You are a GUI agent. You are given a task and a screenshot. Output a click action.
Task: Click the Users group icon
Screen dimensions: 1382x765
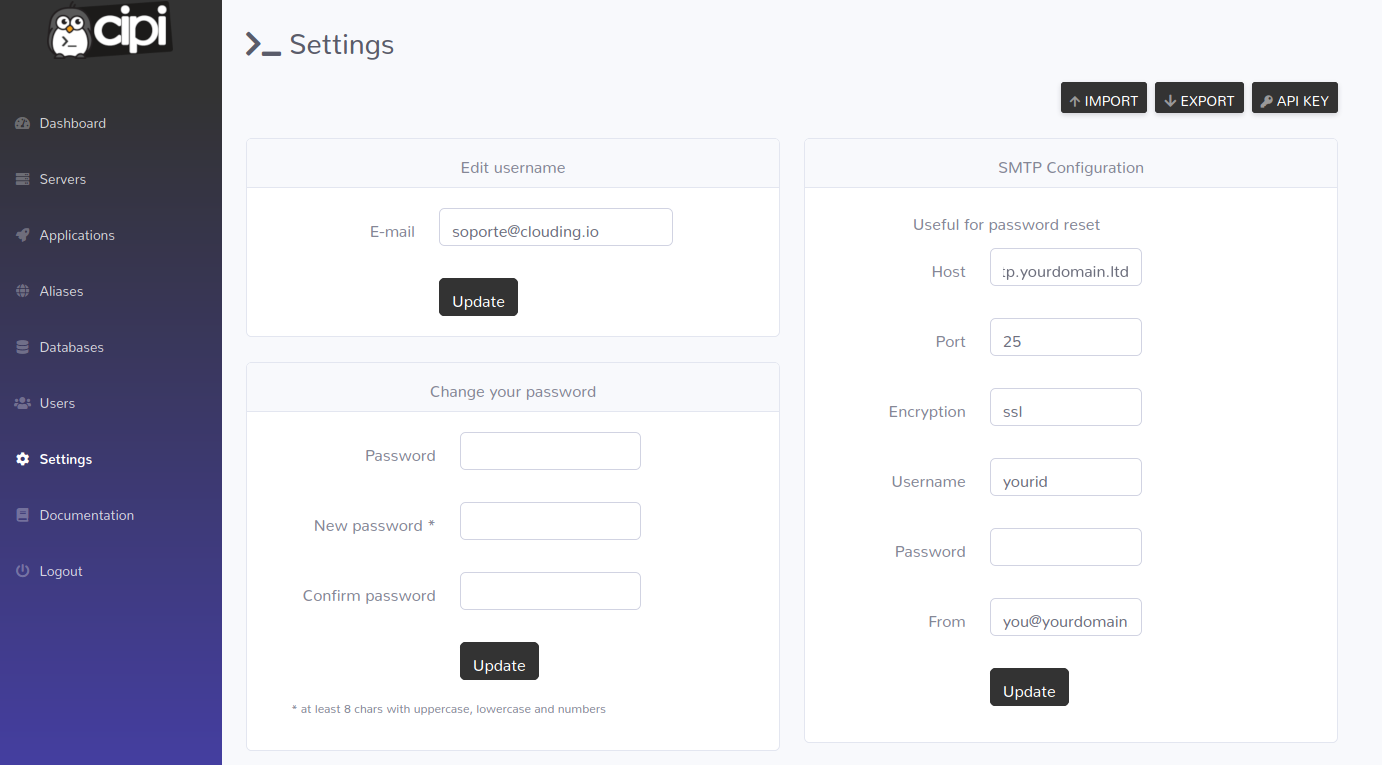pyautogui.click(x=23, y=404)
